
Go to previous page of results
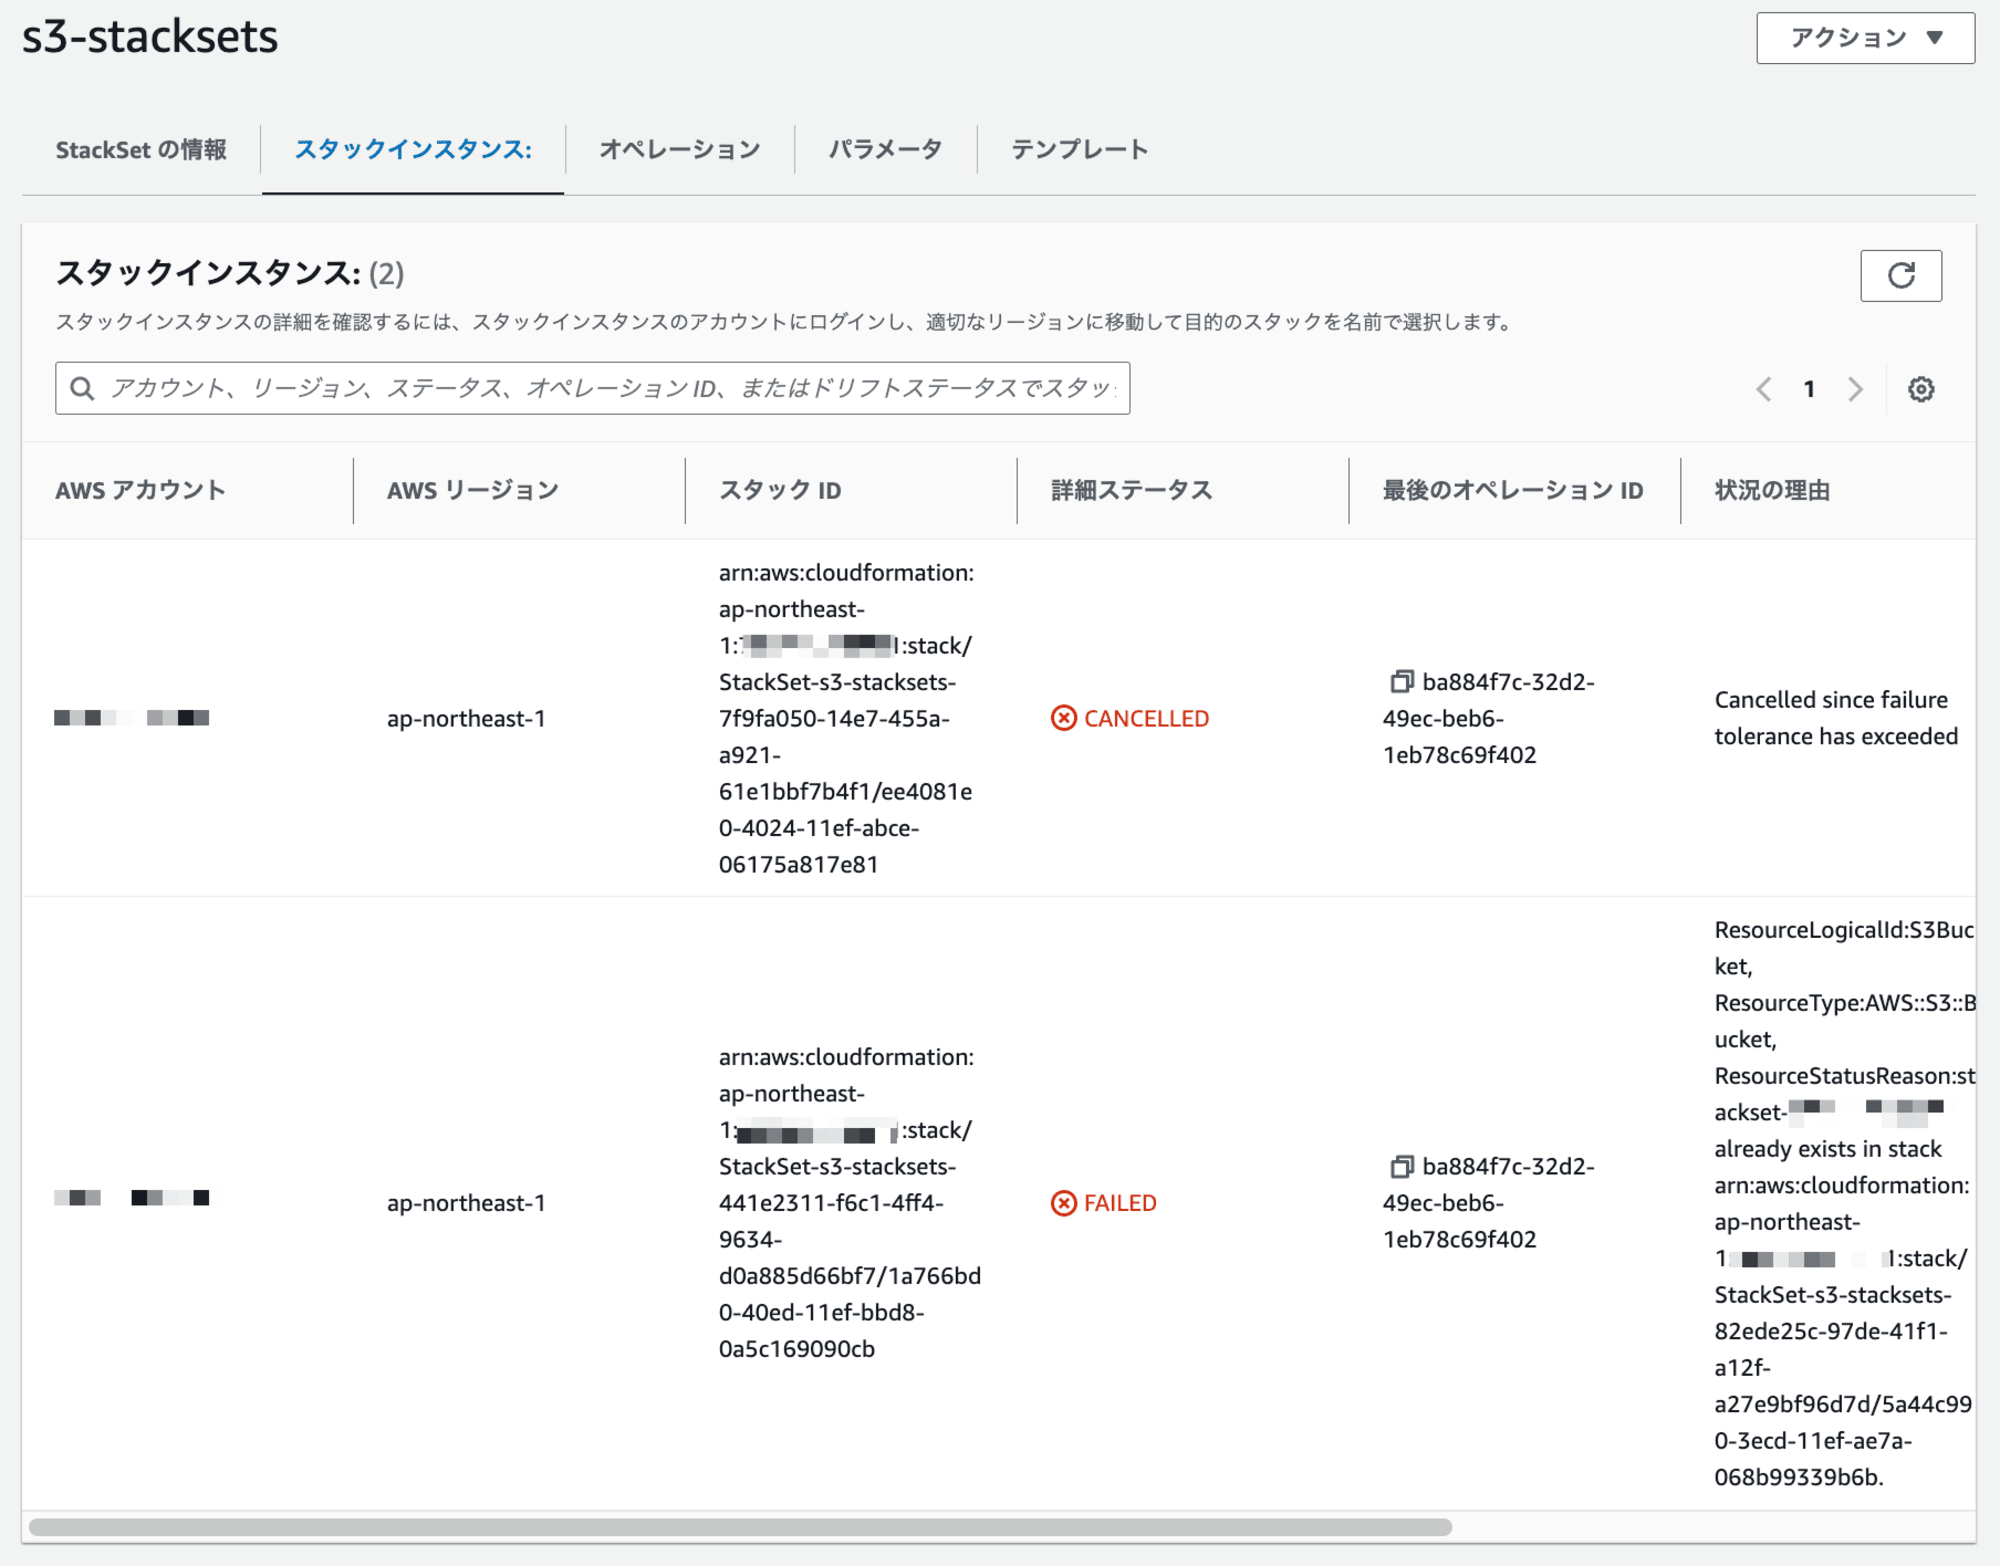pos(1764,389)
